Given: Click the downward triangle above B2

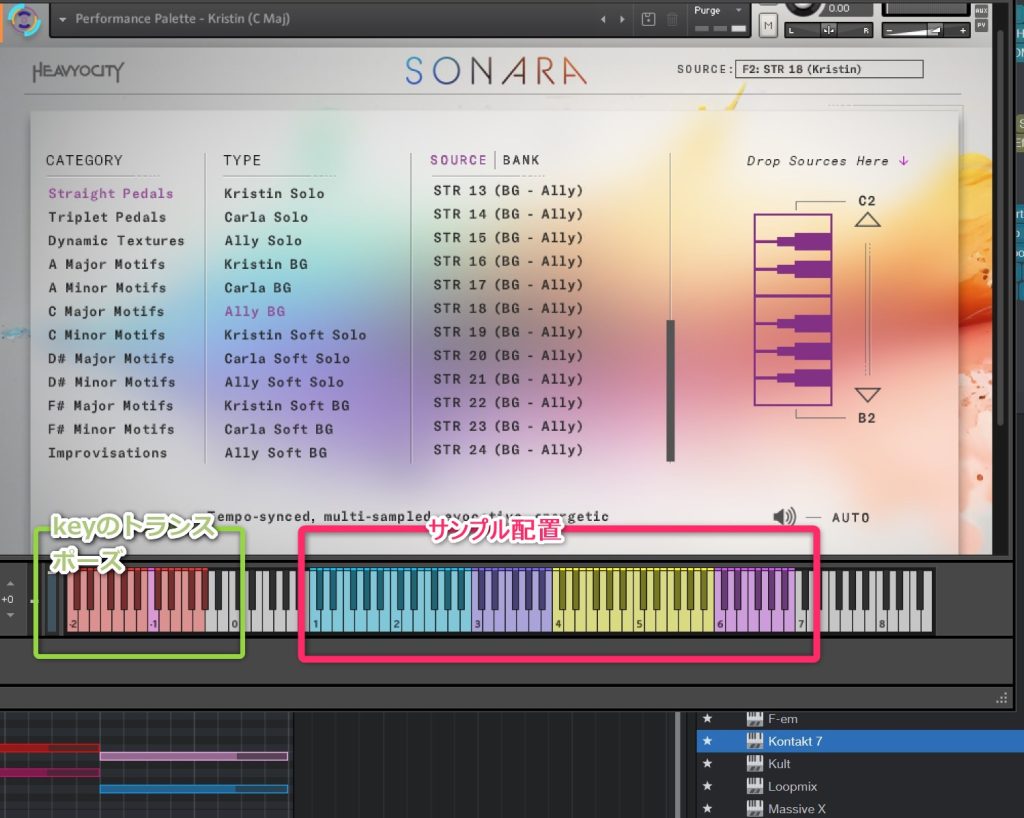Looking at the screenshot, I should [x=867, y=394].
